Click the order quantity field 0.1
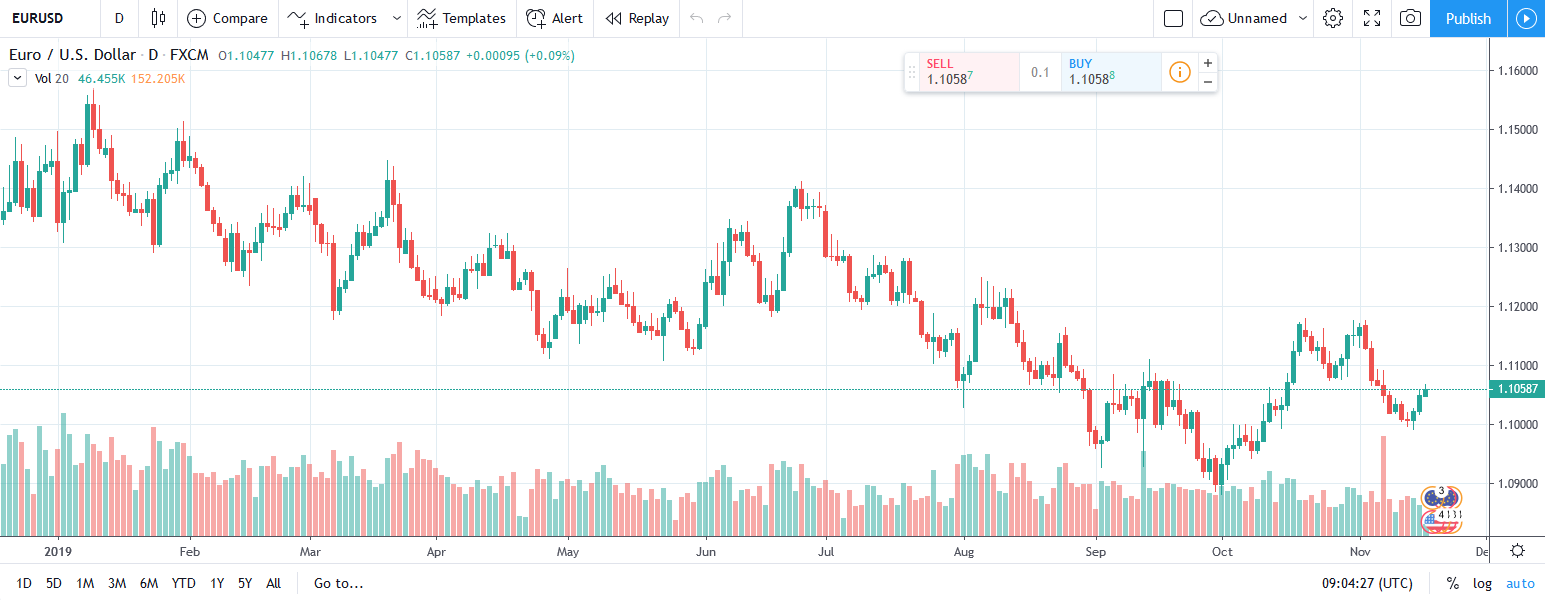Viewport: 1545px width, 600px height. click(1040, 72)
